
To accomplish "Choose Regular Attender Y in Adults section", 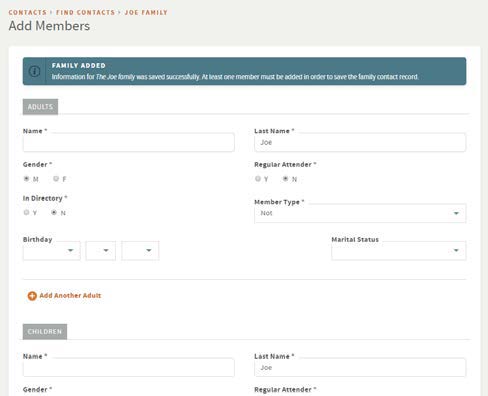I will coord(258,179).
